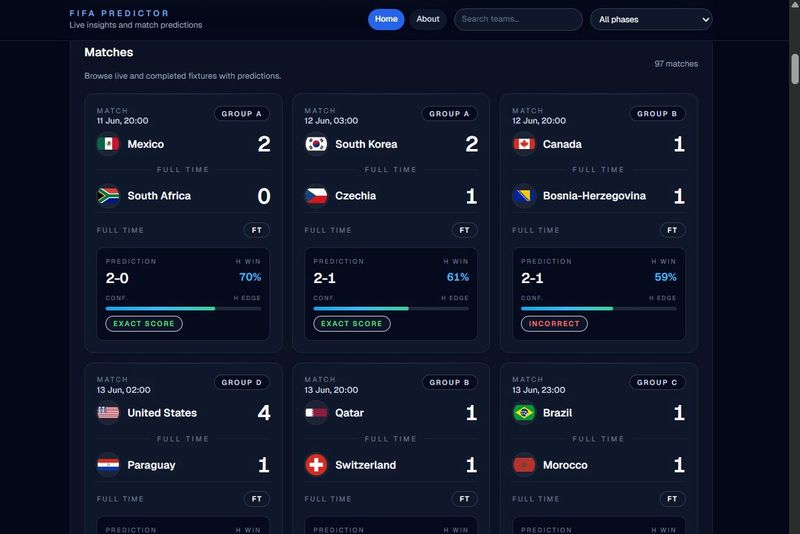Click the Qatar flag icon
Viewport: 800px width, 534px height.
[316, 413]
